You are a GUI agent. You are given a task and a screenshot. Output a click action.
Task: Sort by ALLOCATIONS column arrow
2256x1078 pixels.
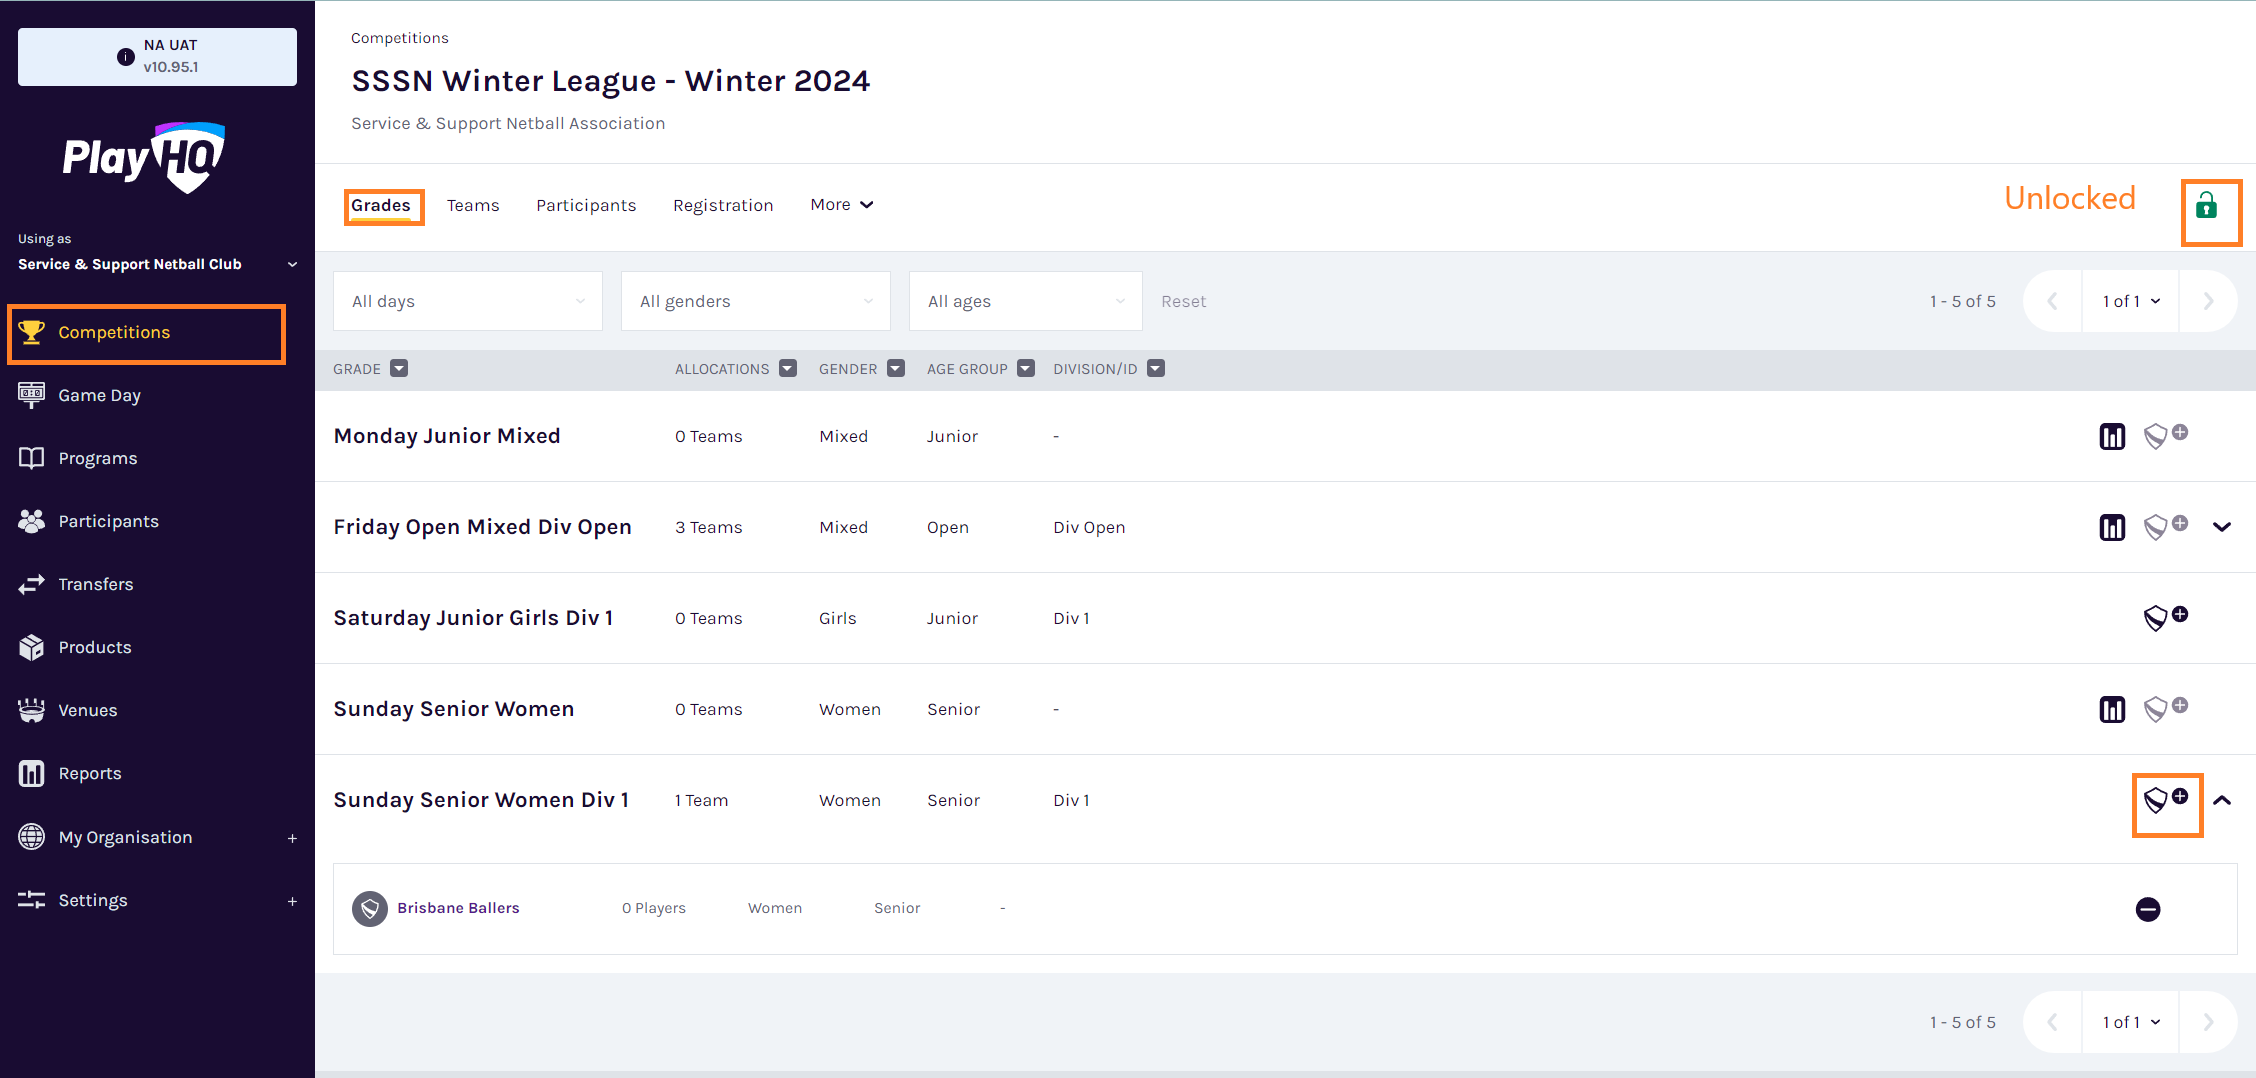click(788, 368)
